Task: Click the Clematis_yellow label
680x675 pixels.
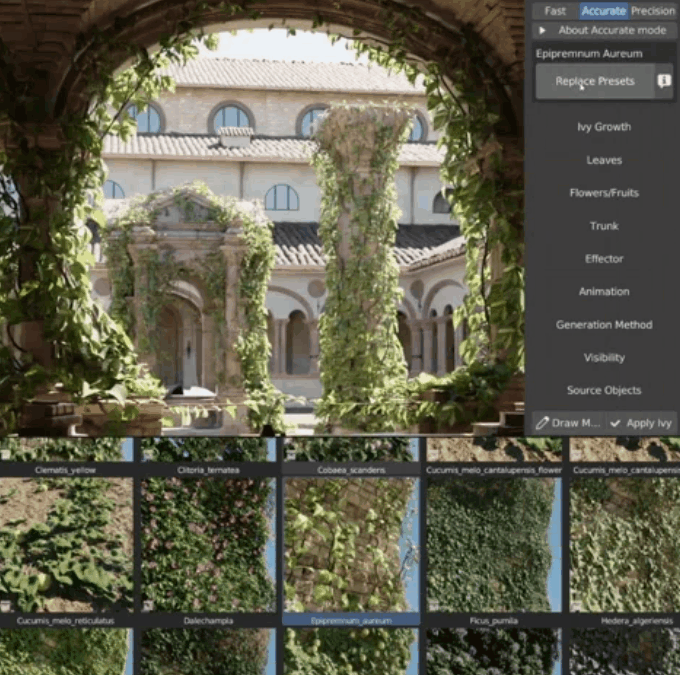Action: (65, 470)
